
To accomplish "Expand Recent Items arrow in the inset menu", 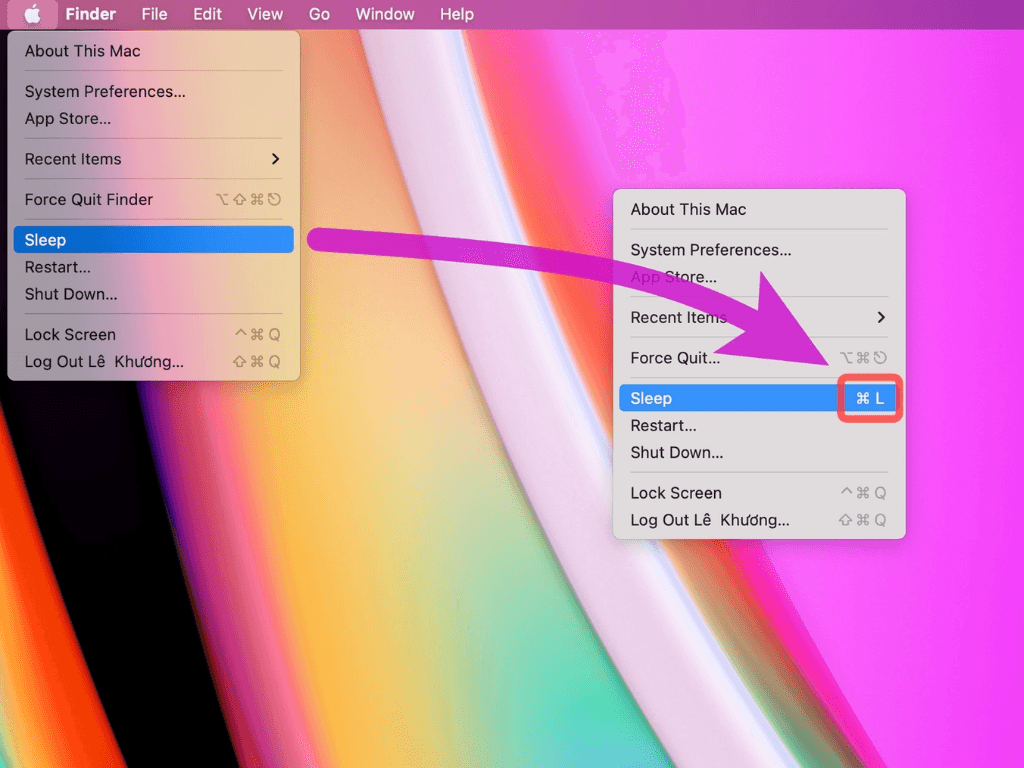I will click(x=880, y=317).
